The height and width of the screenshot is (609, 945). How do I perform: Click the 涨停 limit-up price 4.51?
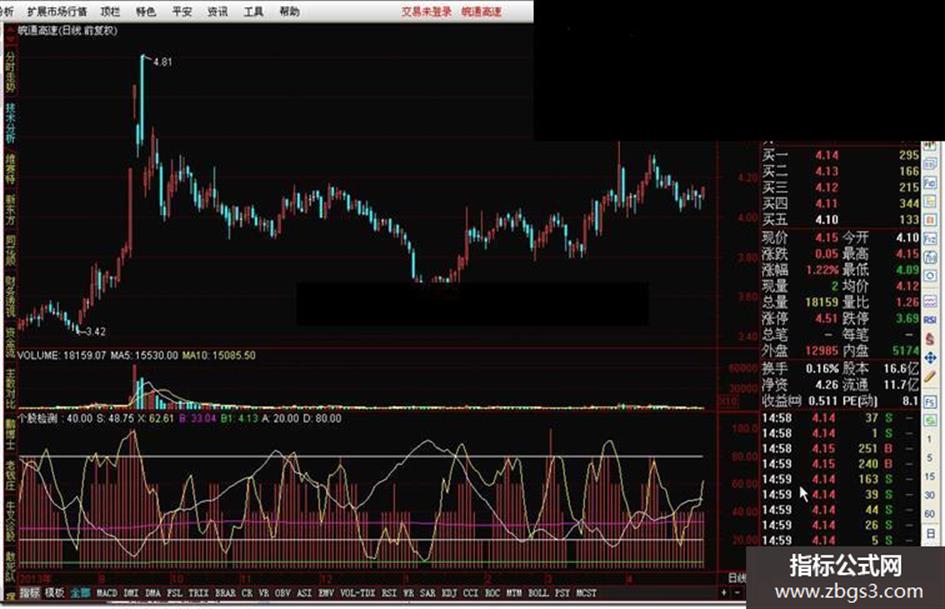827,318
